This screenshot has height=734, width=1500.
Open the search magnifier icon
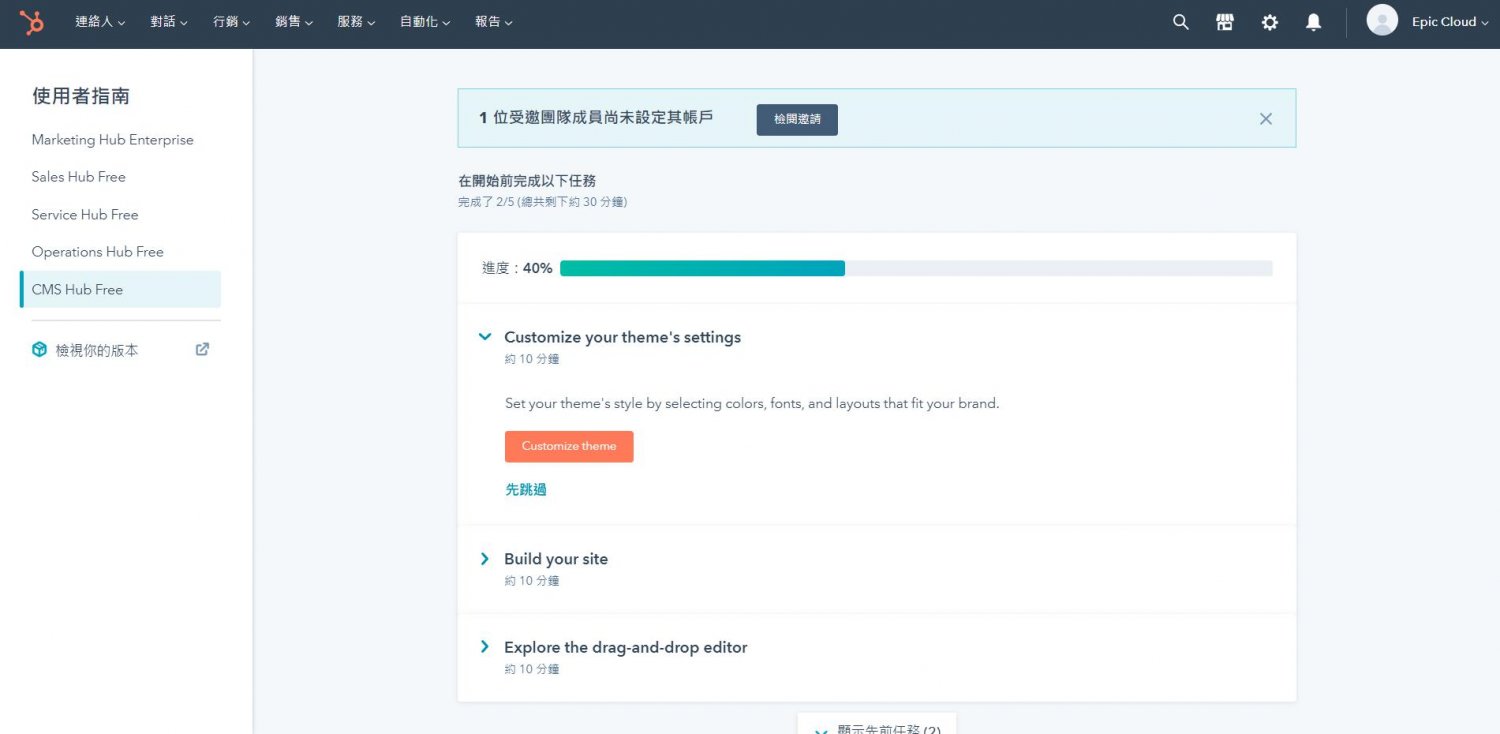1181,22
